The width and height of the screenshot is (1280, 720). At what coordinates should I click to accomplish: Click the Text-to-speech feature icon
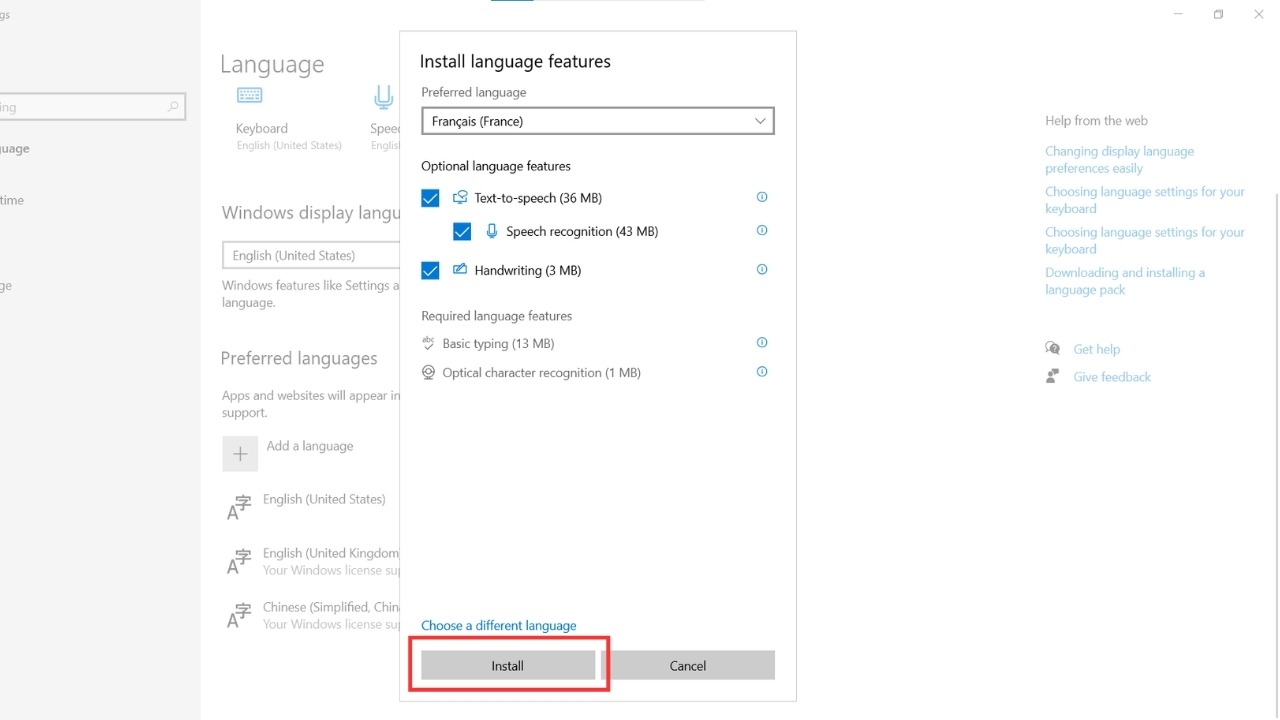[x=460, y=197]
